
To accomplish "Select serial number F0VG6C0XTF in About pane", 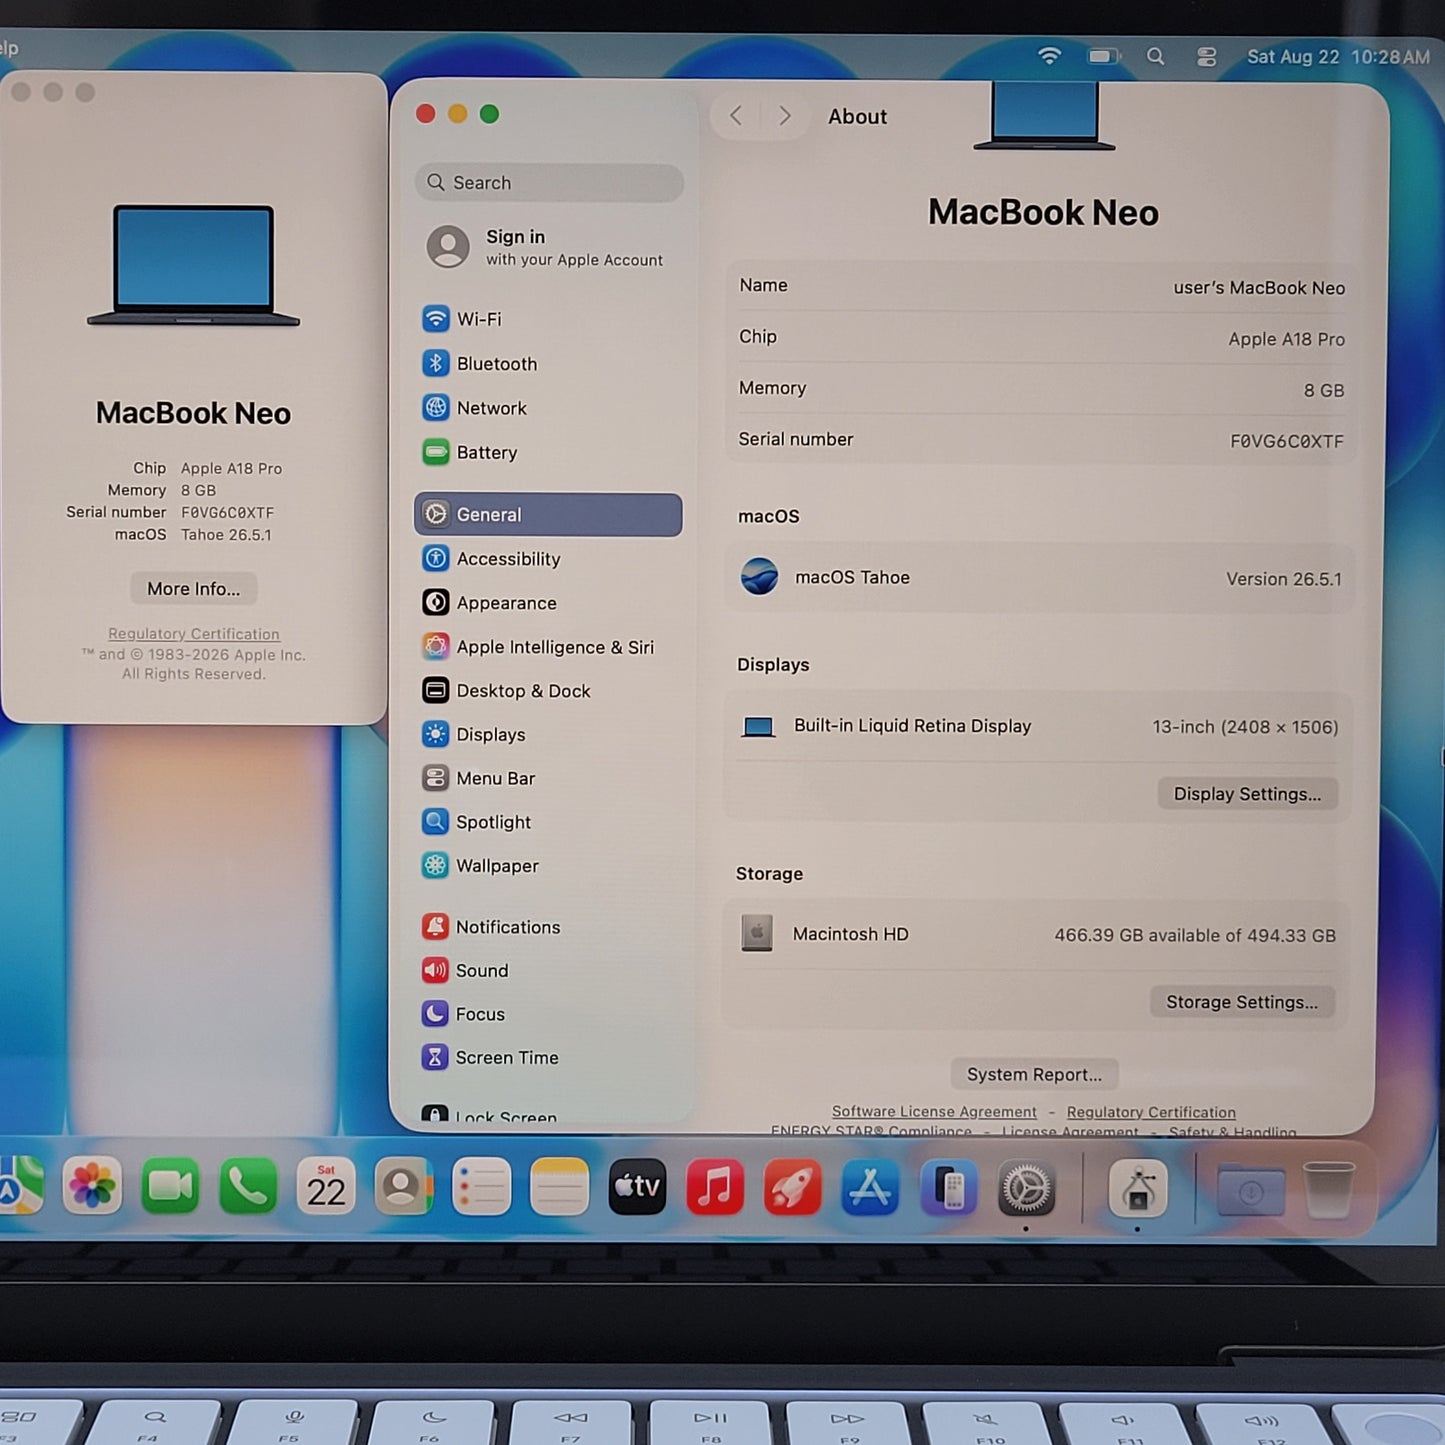I will (x=1286, y=441).
